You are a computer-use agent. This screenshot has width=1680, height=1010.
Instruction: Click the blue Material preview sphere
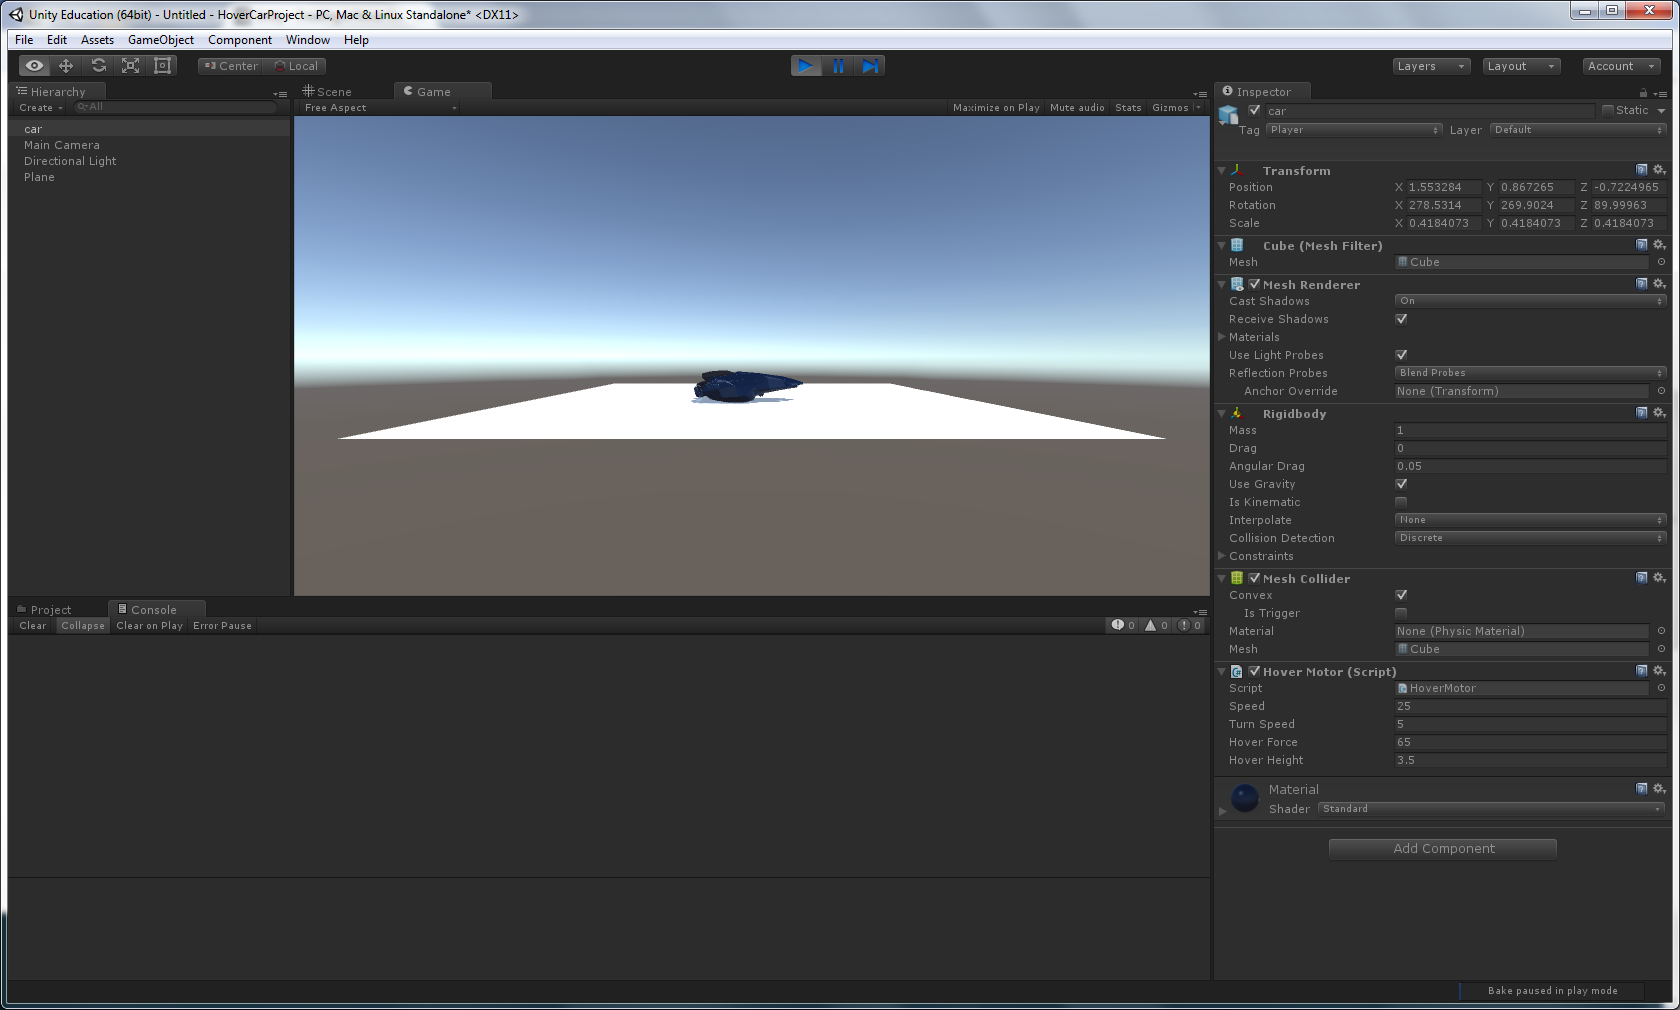pos(1245,798)
